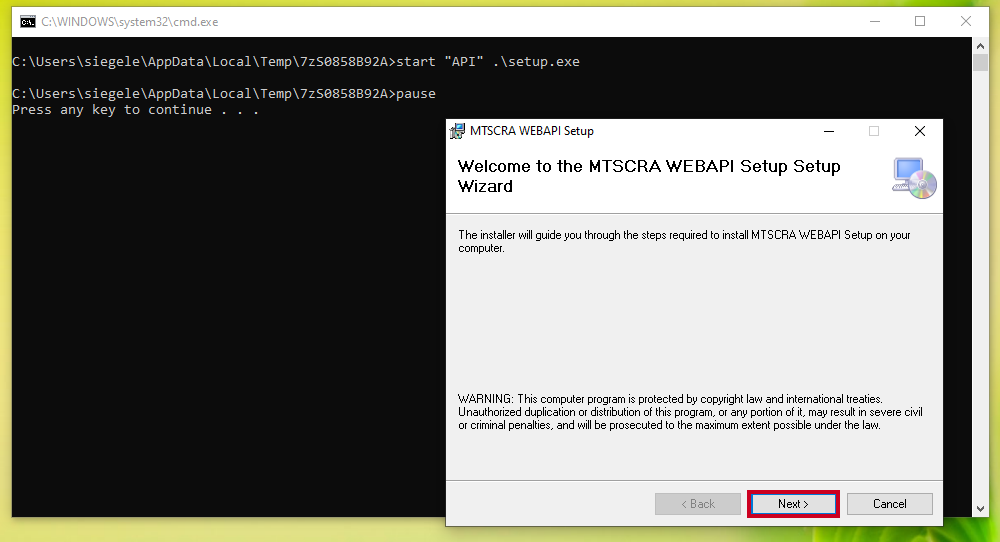This screenshot has width=1000, height=542.
Task: Click the 'start "API" .\setup.exe' command line
Action: point(296,62)
